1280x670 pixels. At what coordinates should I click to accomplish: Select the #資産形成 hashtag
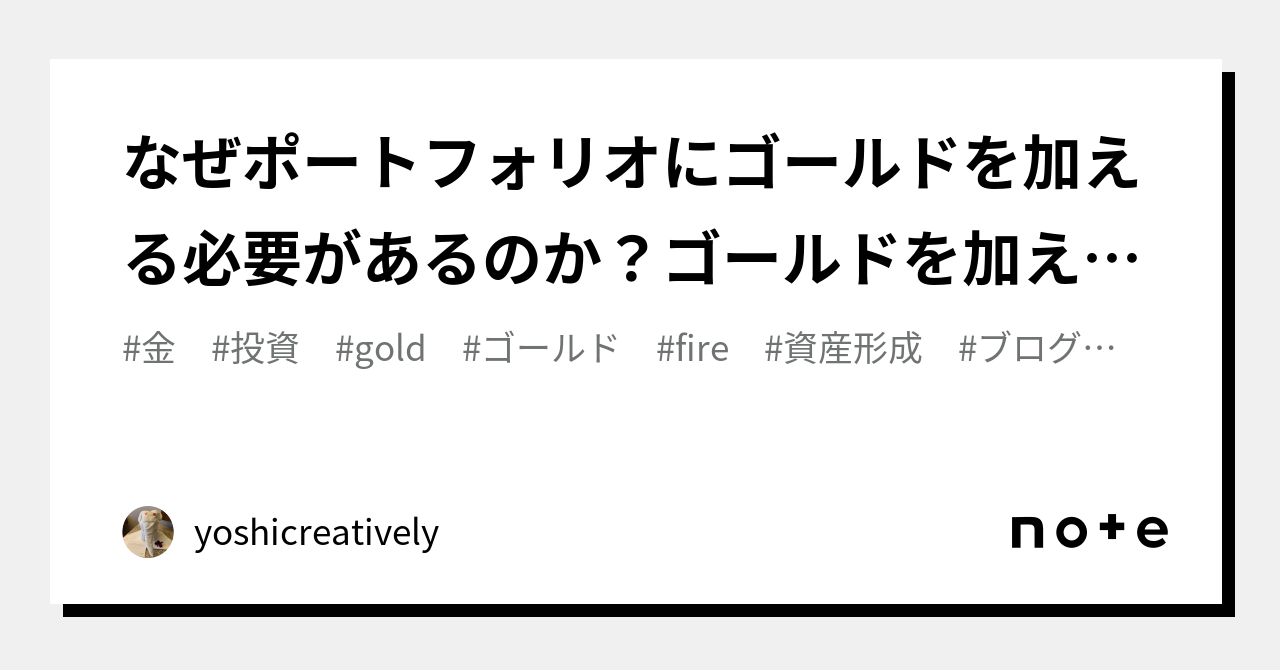(x=843, y=349)
